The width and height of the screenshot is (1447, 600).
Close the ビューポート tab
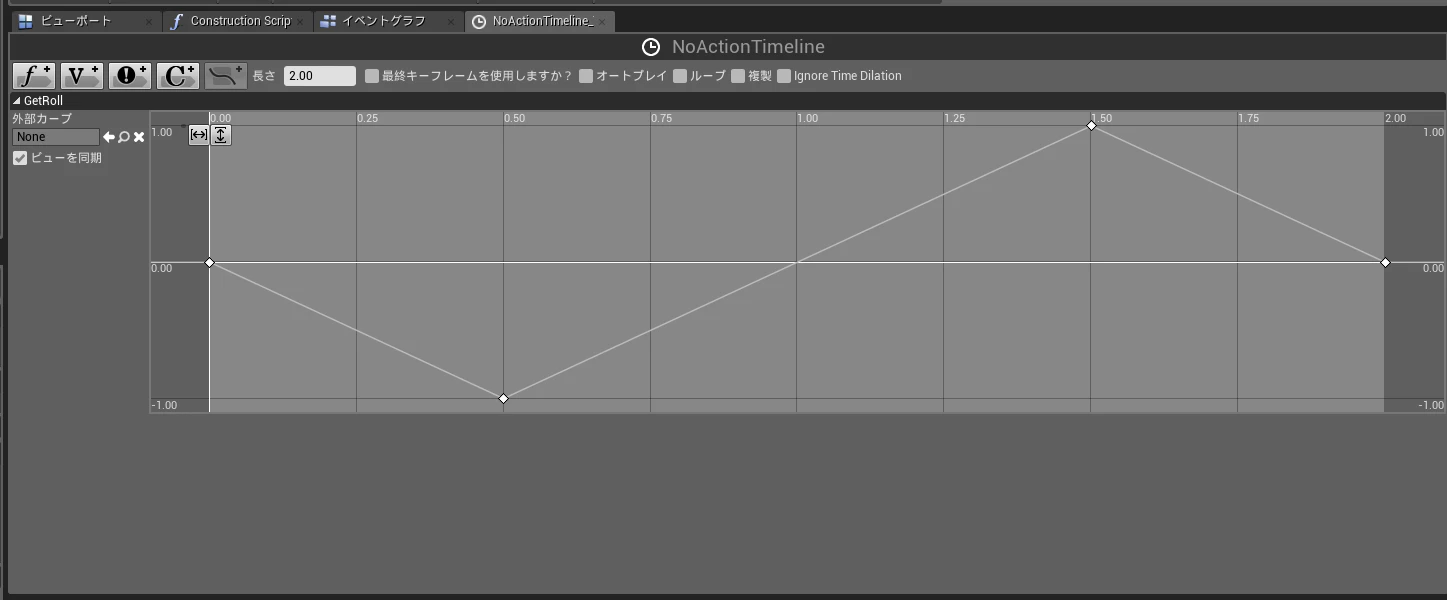149,21
